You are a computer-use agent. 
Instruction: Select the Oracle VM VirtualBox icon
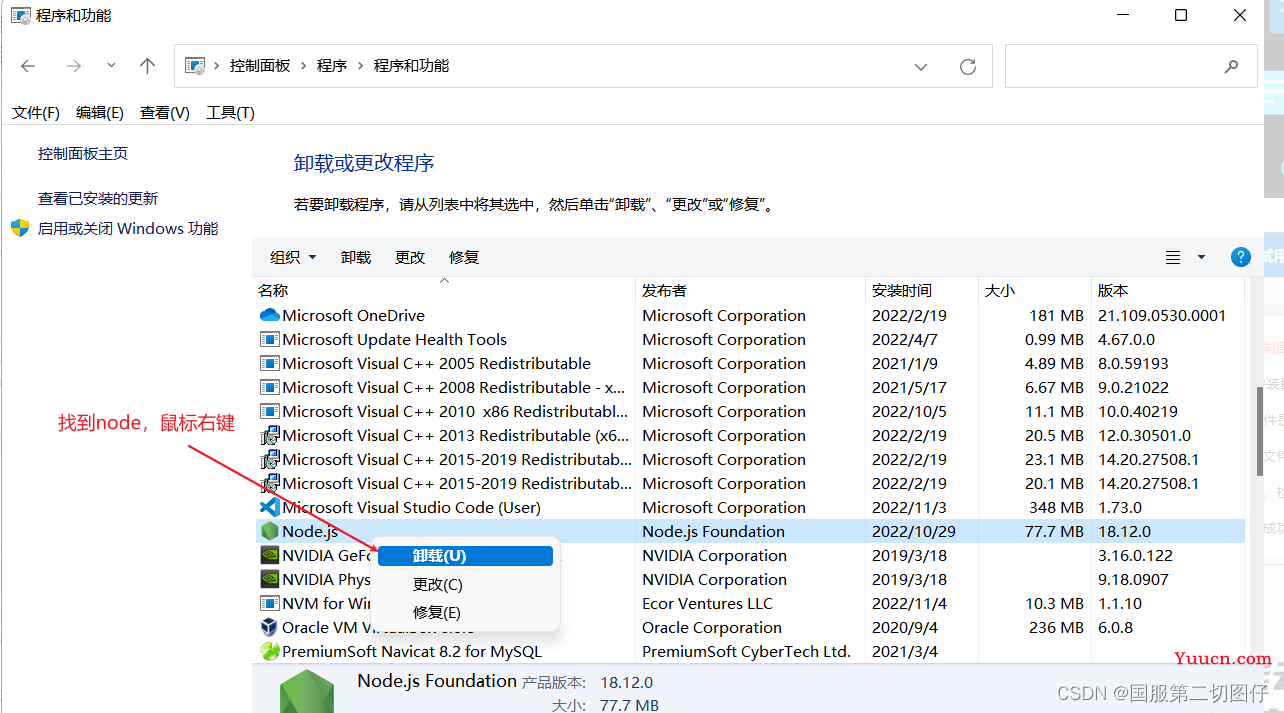click(269, 627)
